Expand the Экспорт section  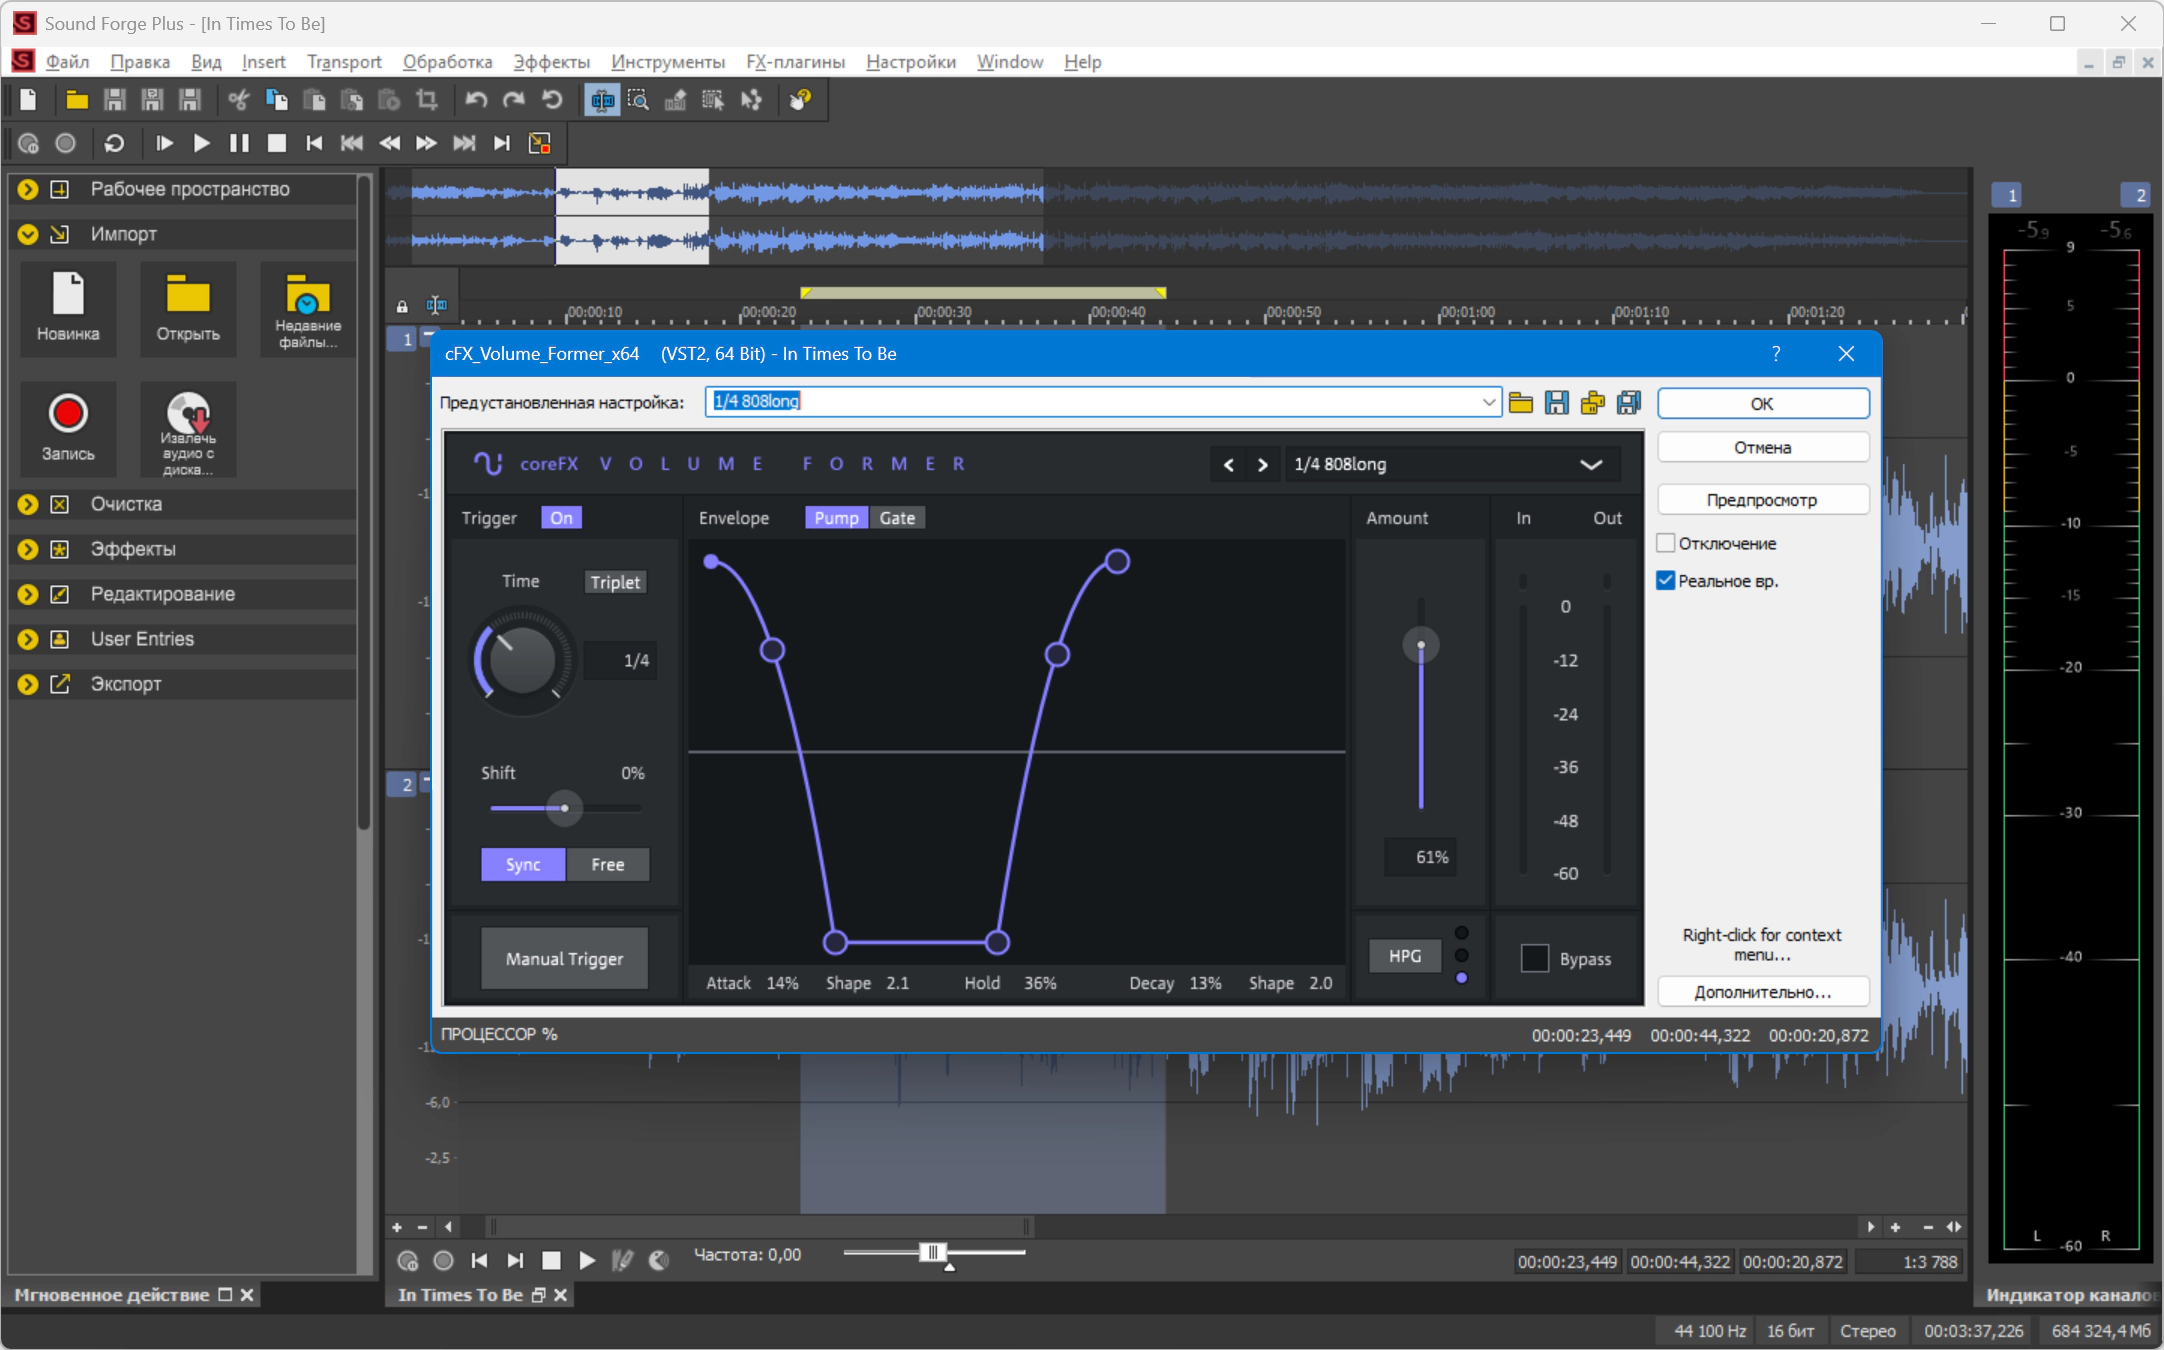28,684
